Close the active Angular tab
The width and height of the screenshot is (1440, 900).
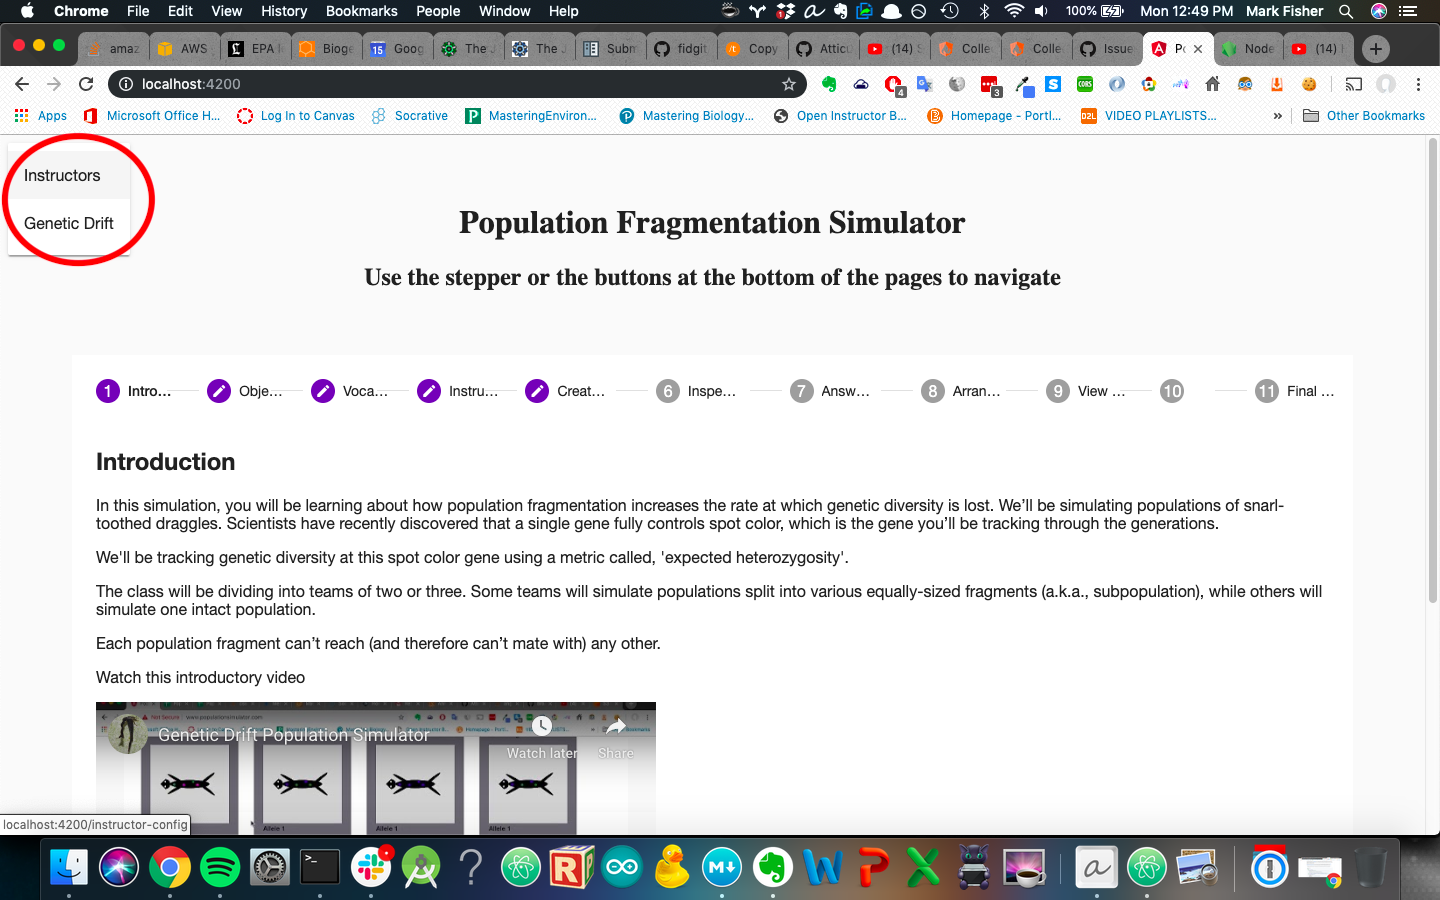[x=1198, y=48]
